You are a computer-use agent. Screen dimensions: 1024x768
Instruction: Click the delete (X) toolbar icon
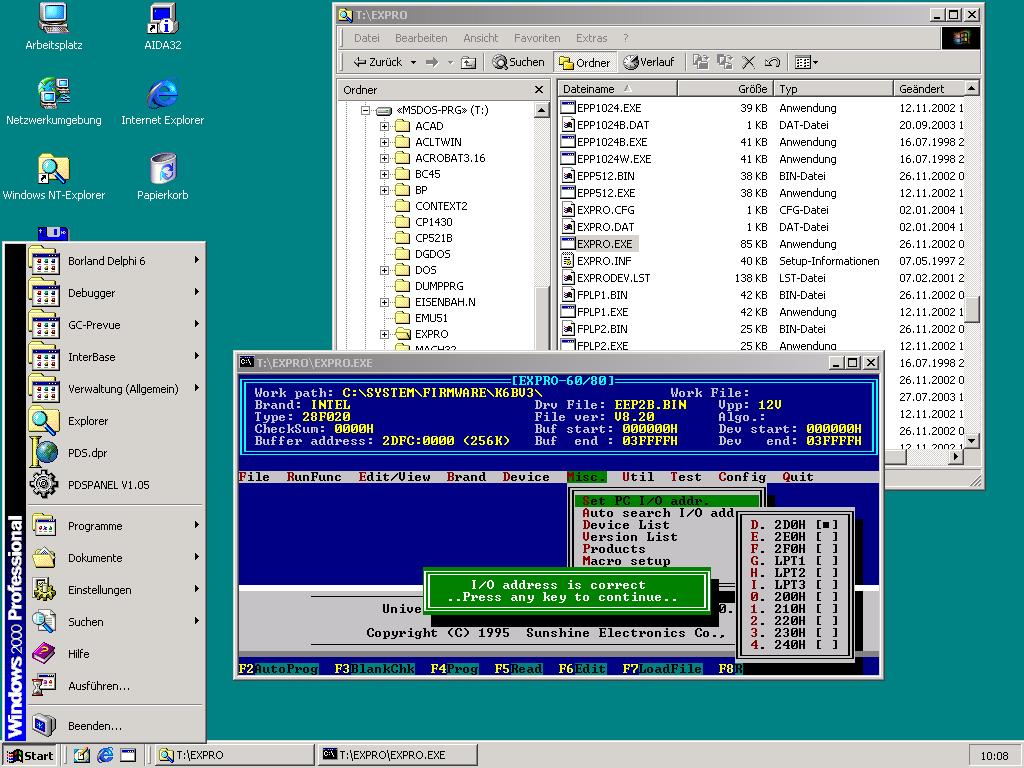pyautogui.click(x=749, y=62)
